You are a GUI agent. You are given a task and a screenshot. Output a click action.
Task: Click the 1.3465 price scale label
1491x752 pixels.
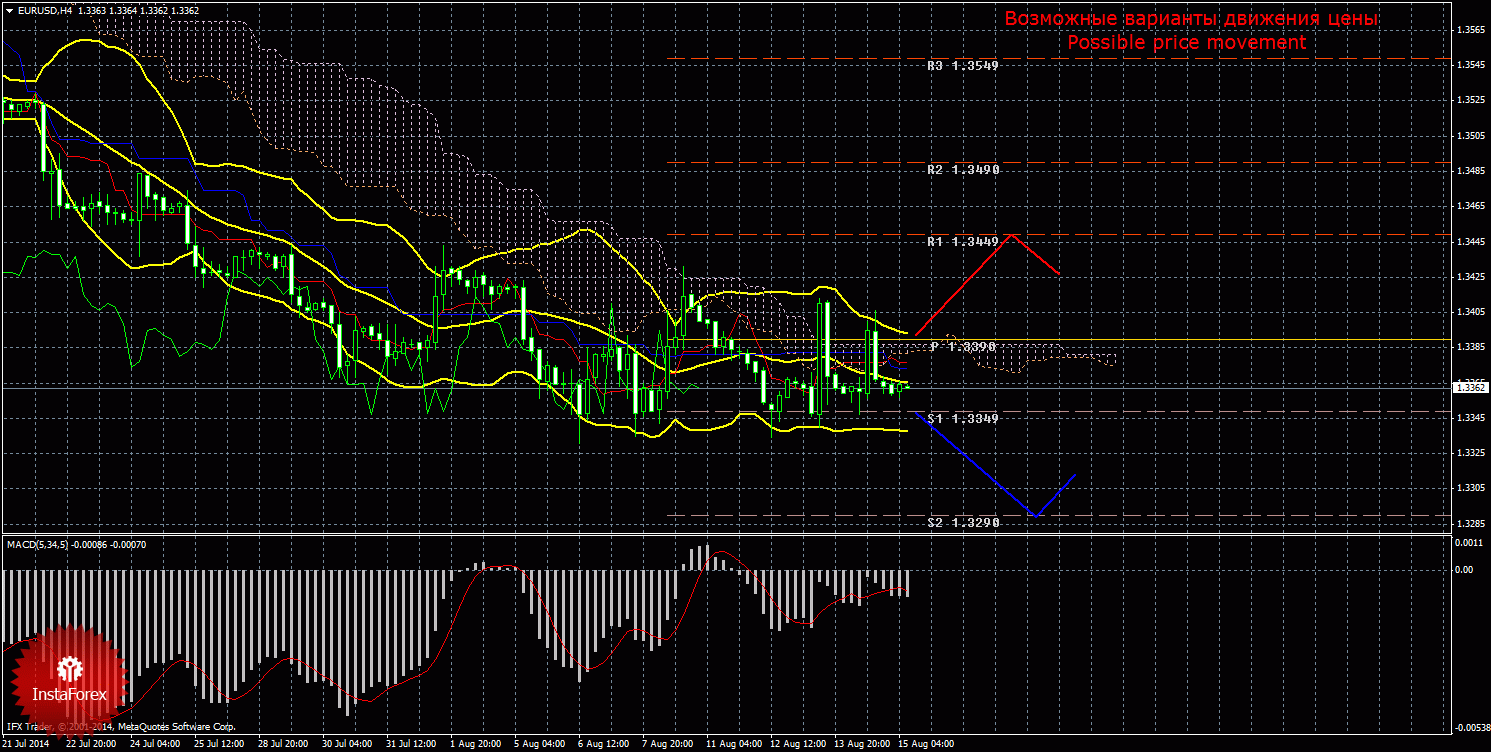click(x=1470, y=206)
